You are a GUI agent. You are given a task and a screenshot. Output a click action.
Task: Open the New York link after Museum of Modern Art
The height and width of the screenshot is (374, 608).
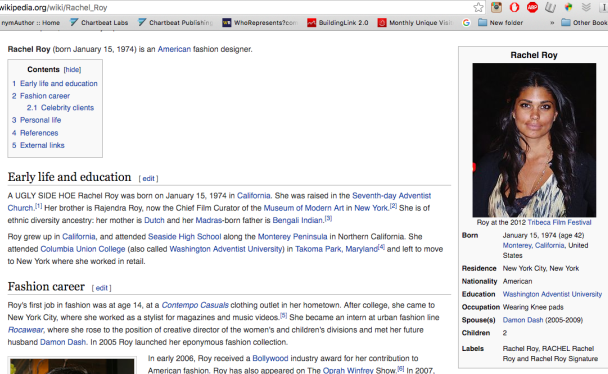[371, 208]
